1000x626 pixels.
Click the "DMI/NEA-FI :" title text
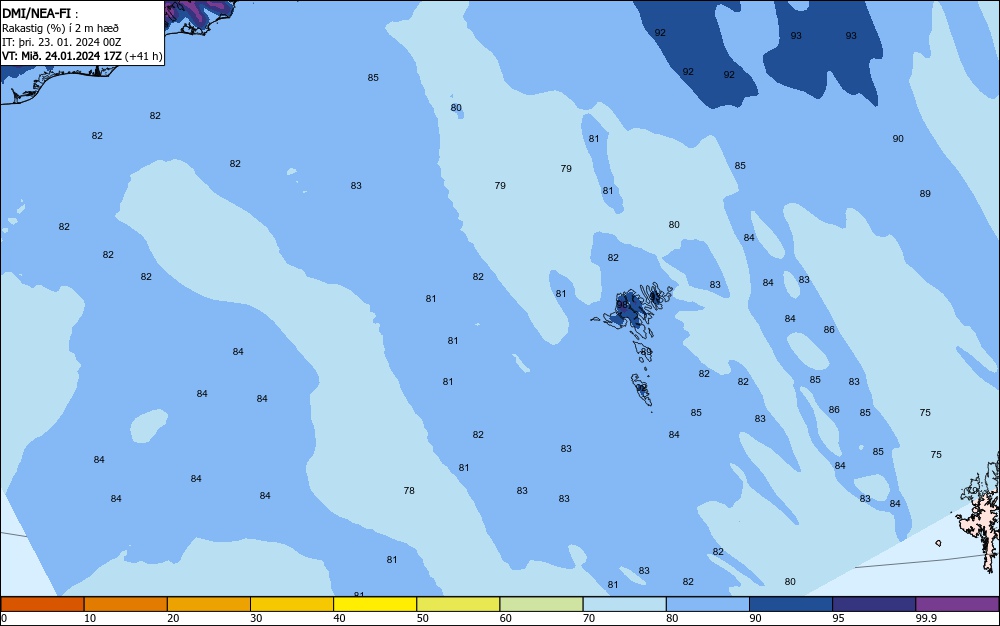coord(40,13)
